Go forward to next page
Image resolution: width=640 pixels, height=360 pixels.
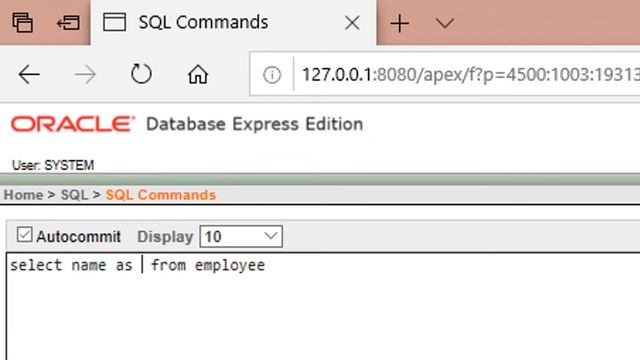[x=85, y=75]
